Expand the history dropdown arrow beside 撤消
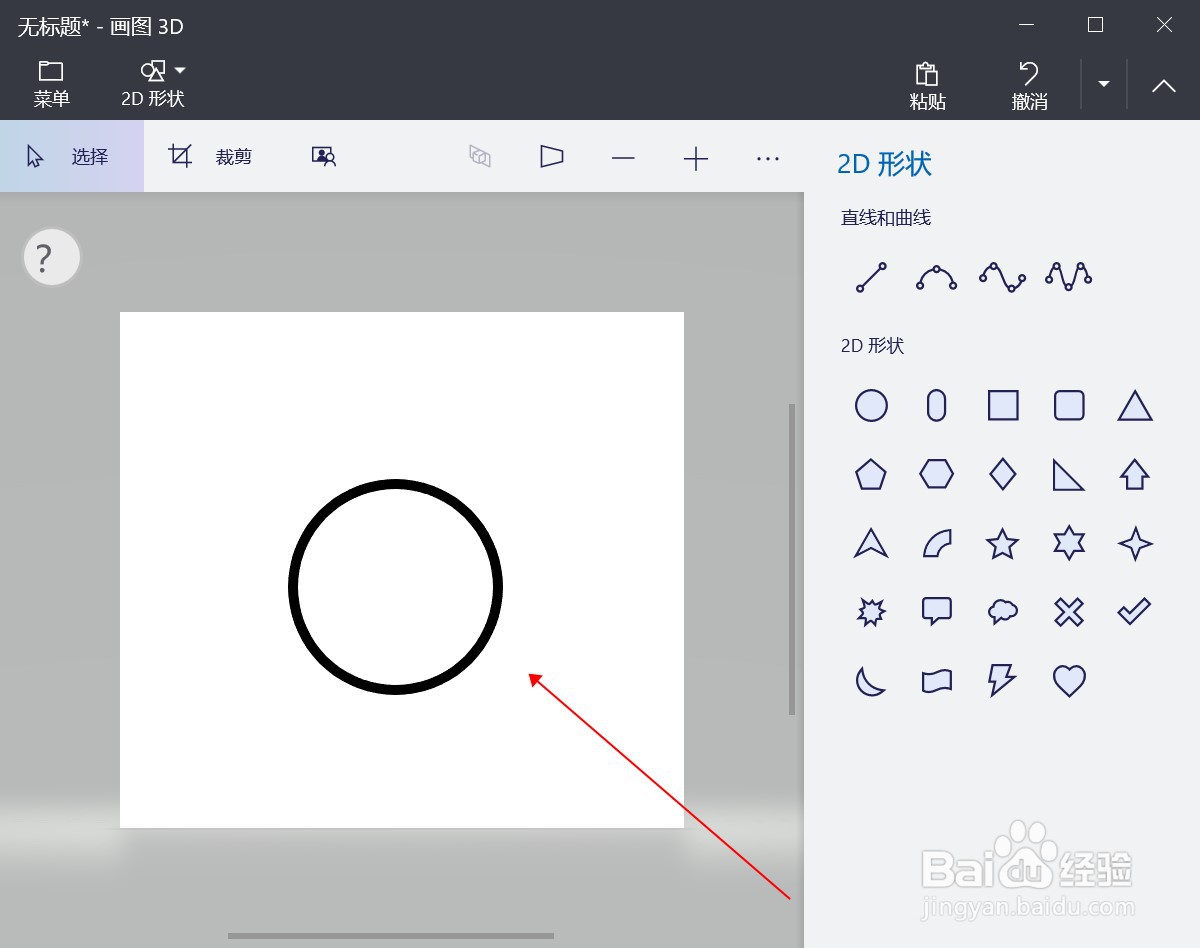Screen dimensions: 1200x948 [1104, 84]
